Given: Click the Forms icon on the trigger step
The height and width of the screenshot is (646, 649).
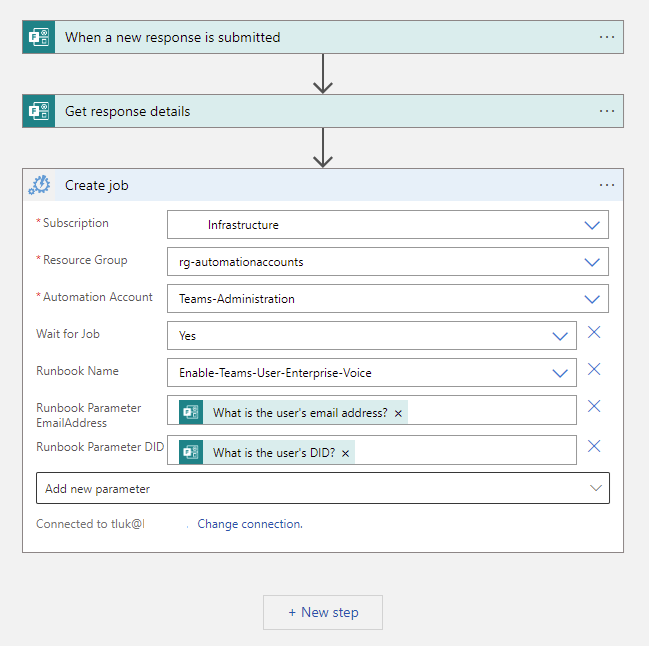Looking at the screenshot, I should [39, 37].
